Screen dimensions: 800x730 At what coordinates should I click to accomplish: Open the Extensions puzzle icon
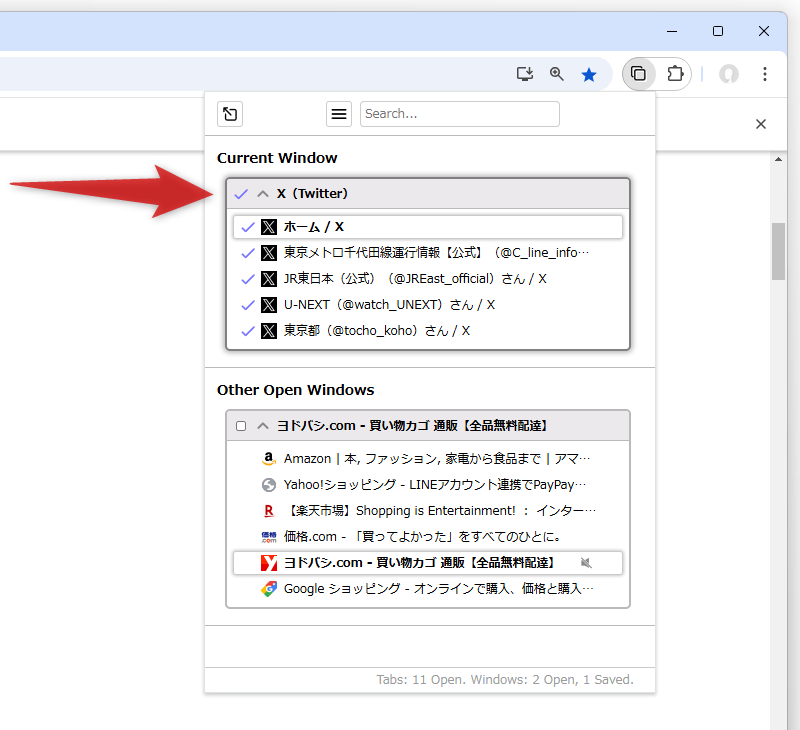point(675,74)
